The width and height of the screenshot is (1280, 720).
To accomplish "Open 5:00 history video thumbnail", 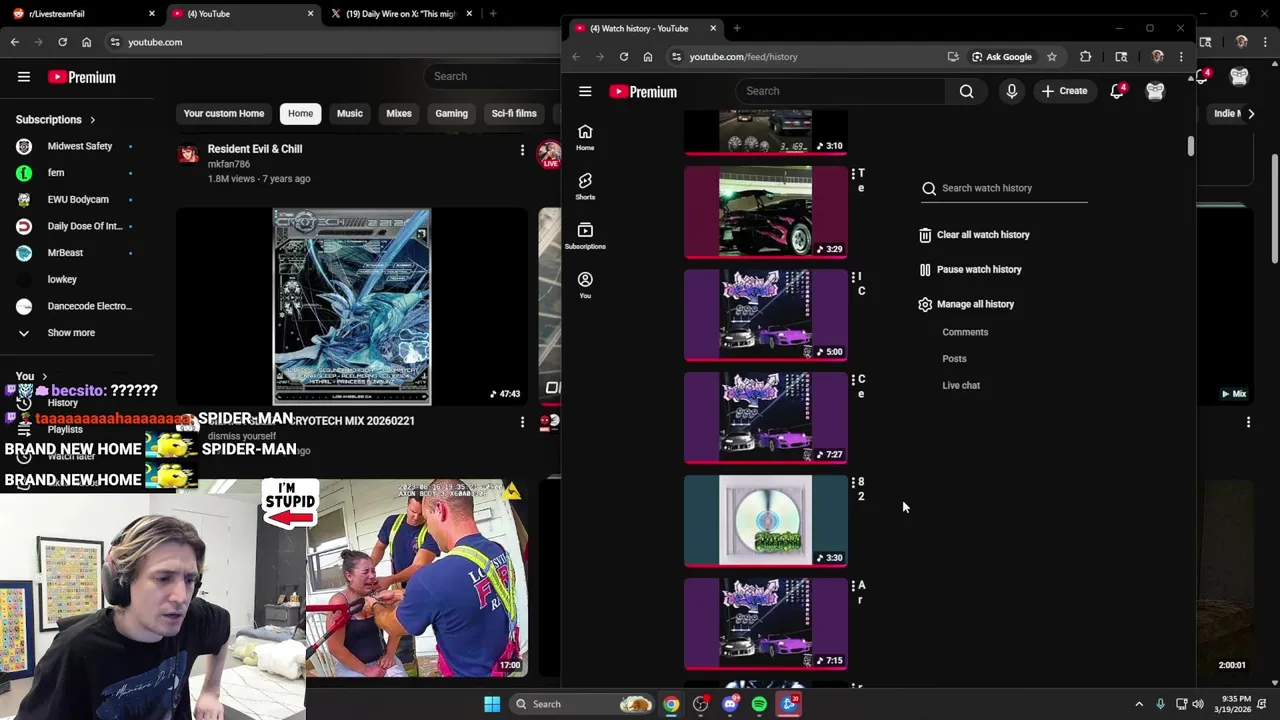I will [x=766, y=315].
